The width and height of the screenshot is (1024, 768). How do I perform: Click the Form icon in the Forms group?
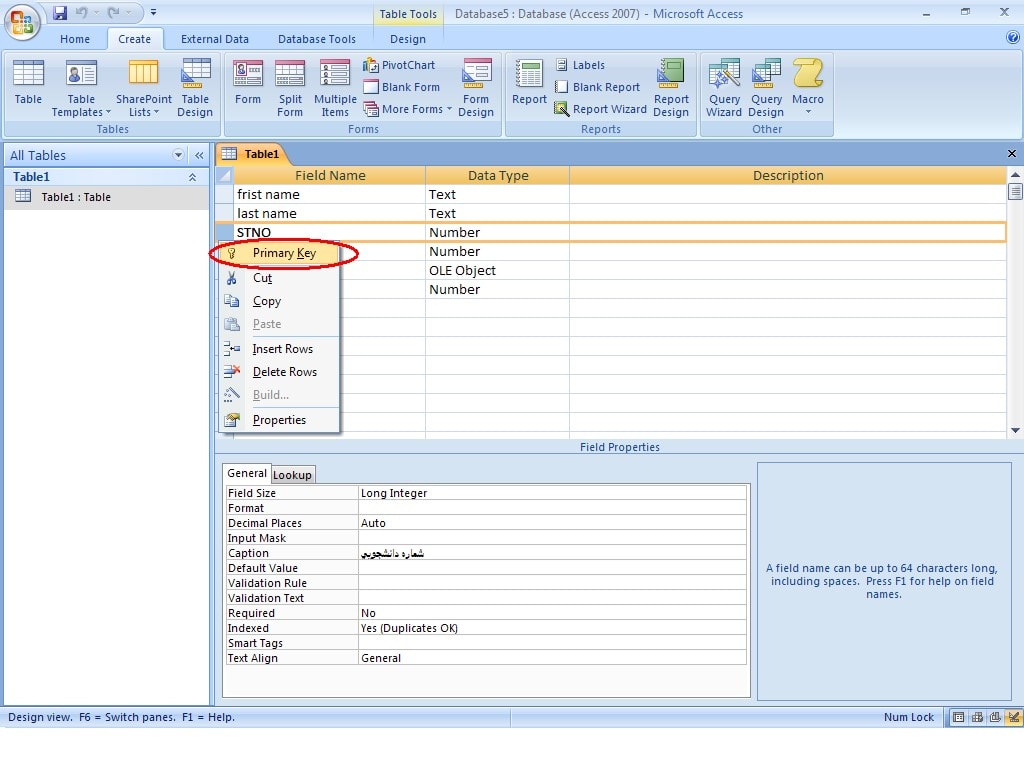(248, 82)
